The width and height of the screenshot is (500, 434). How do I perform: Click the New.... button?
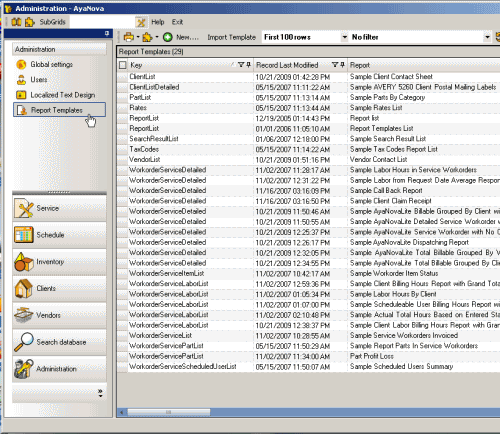187,37
